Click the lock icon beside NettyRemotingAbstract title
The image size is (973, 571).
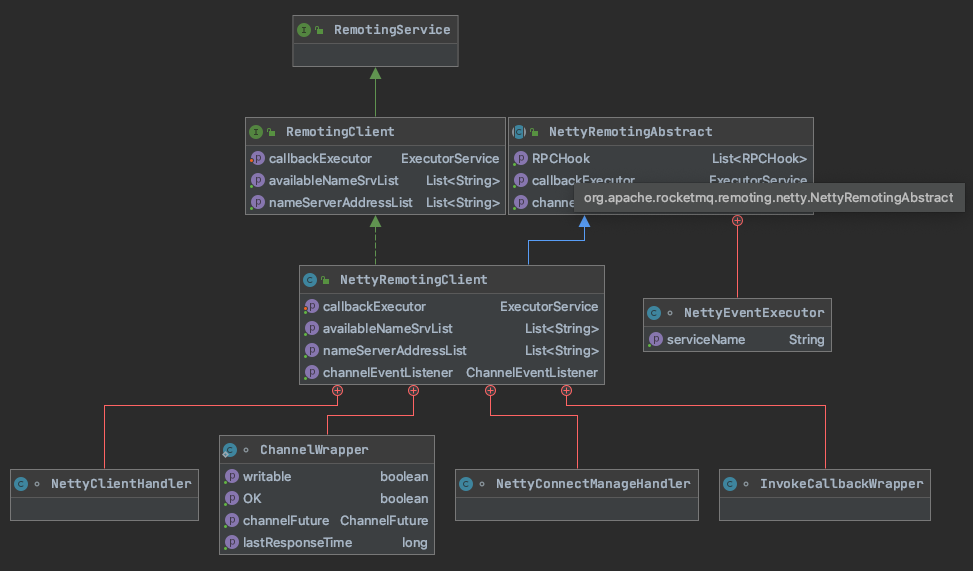tap(534, 132)
